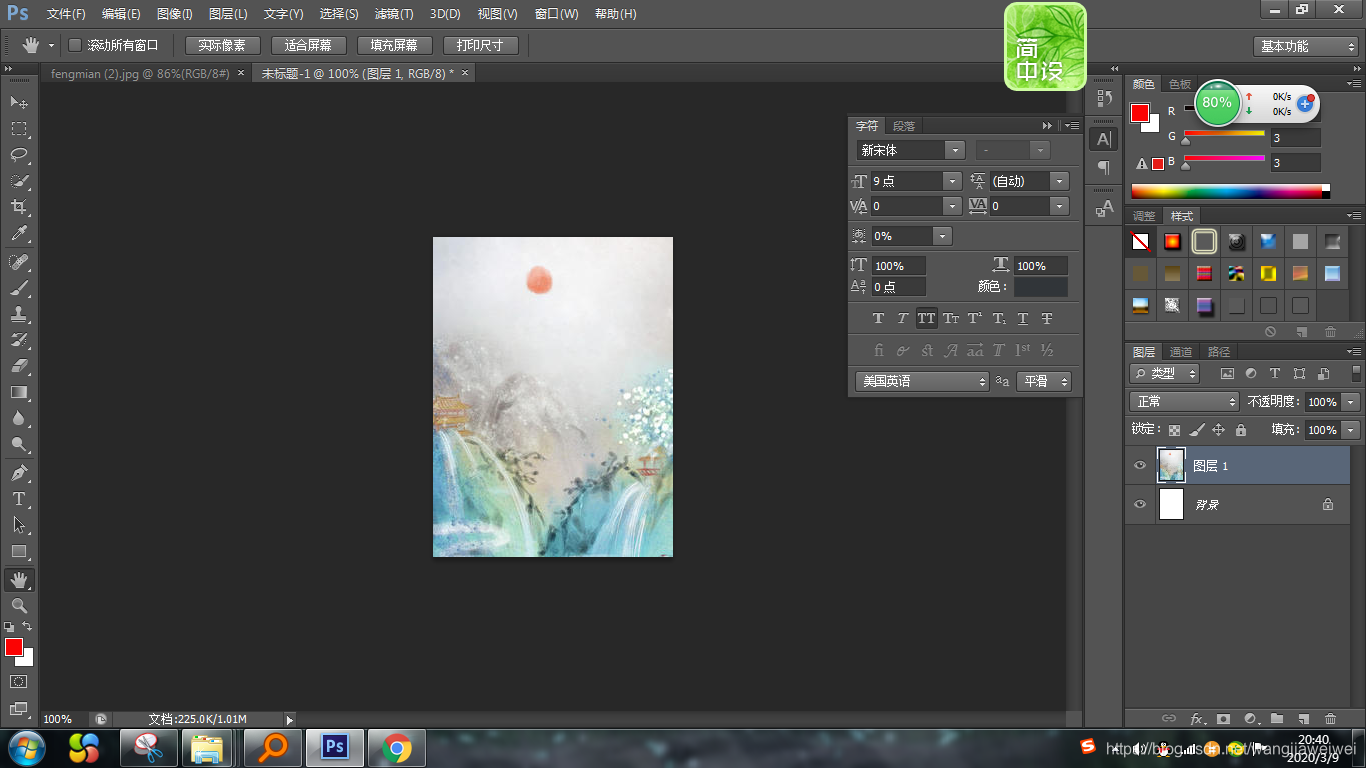Hide 图层 1 using its eye icon
1366x768 pixels.
[1140, 466]
